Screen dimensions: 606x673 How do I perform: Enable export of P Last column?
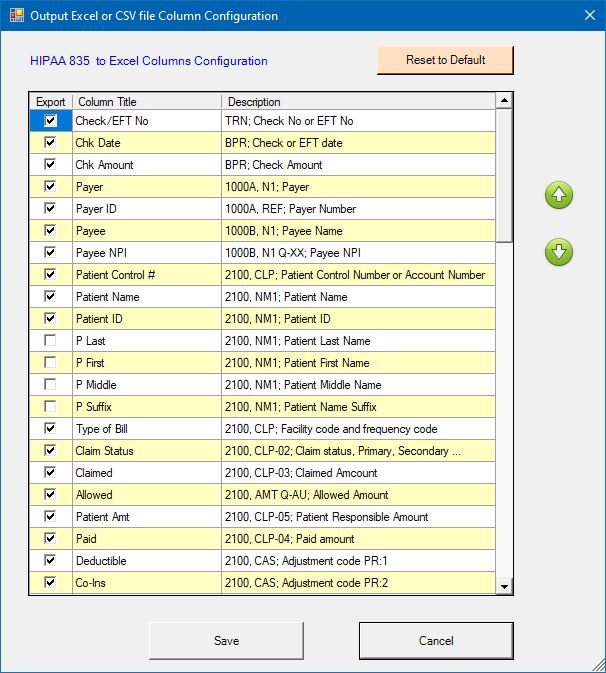[50, 340]
